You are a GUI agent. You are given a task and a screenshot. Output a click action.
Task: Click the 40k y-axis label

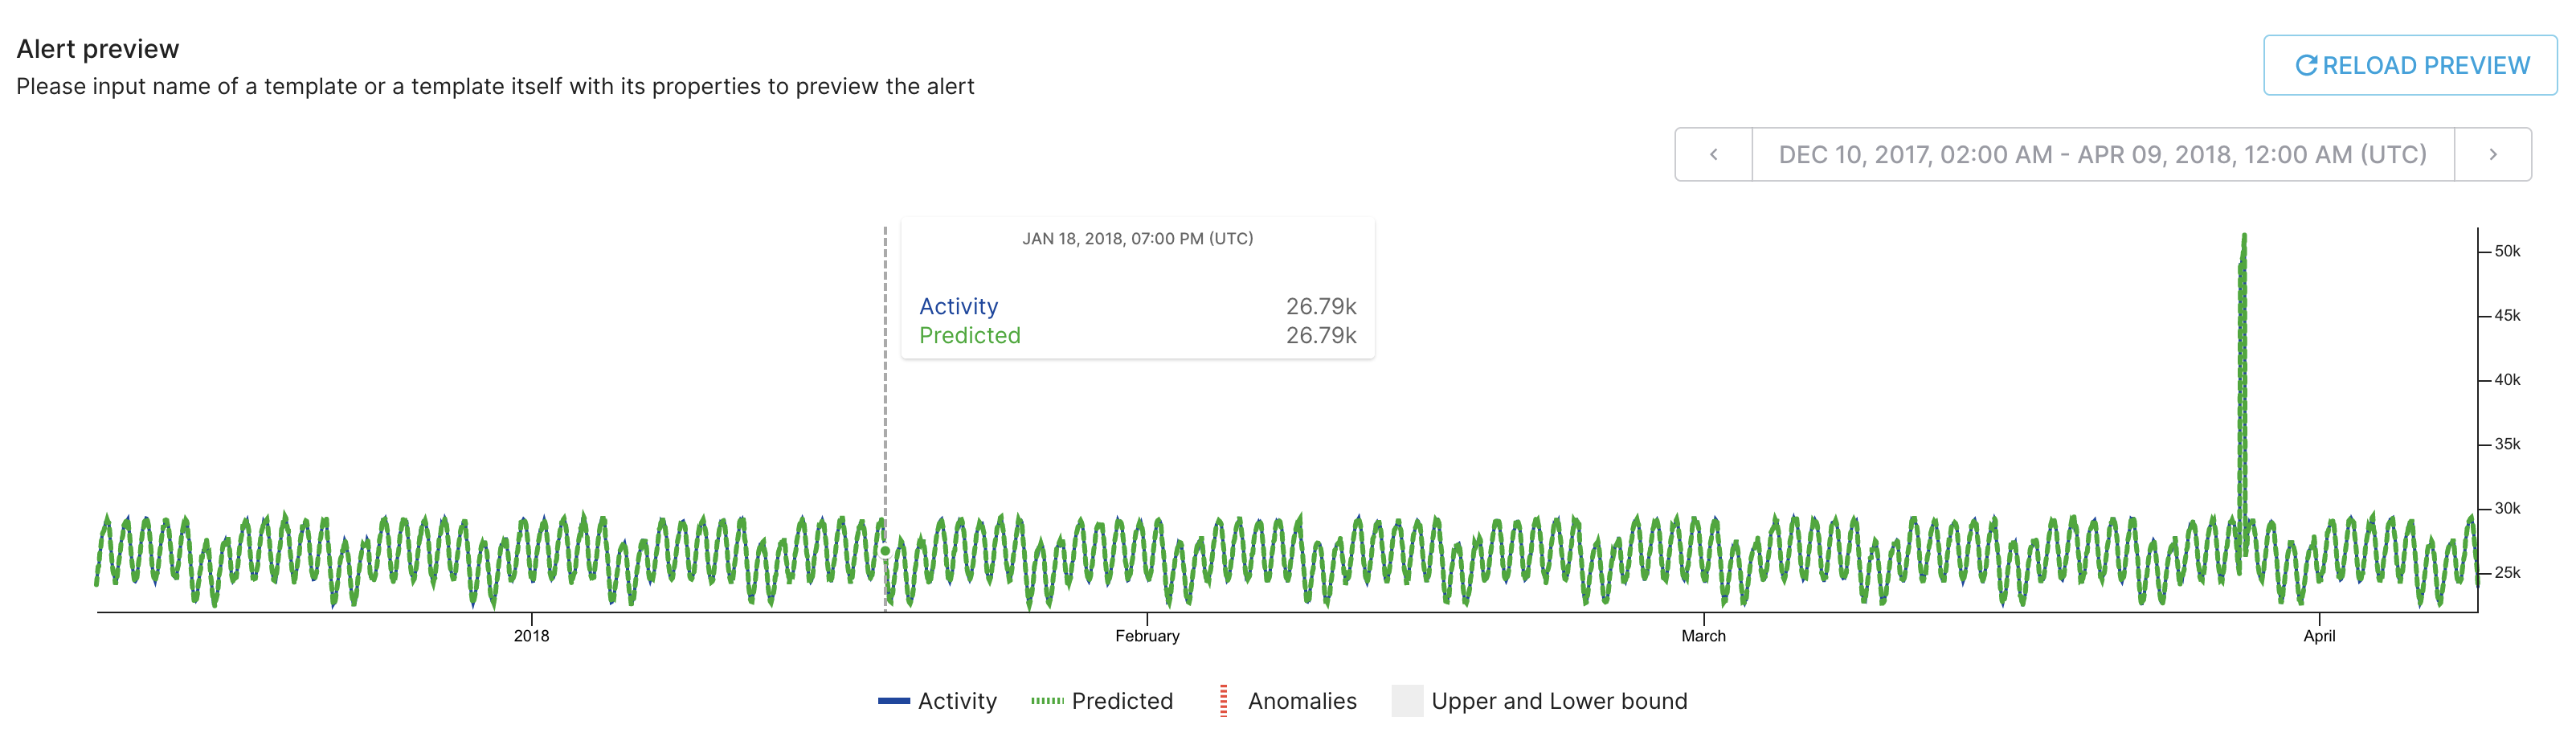2507,380
